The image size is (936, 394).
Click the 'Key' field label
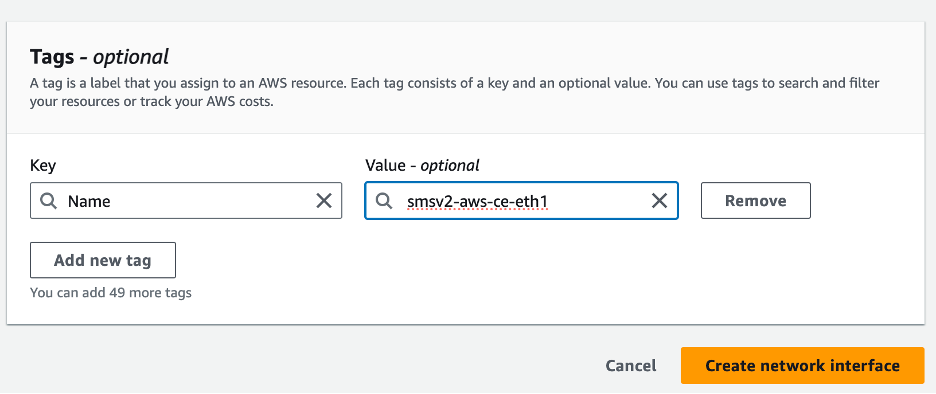43,165
